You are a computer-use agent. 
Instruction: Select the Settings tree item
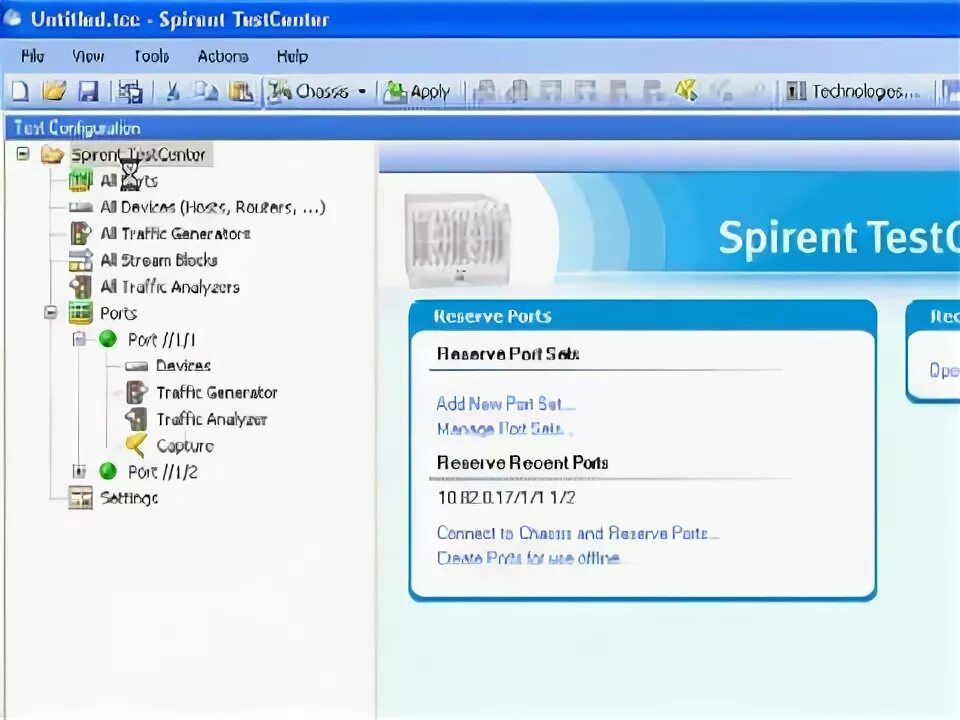click(x=129, y=498)
